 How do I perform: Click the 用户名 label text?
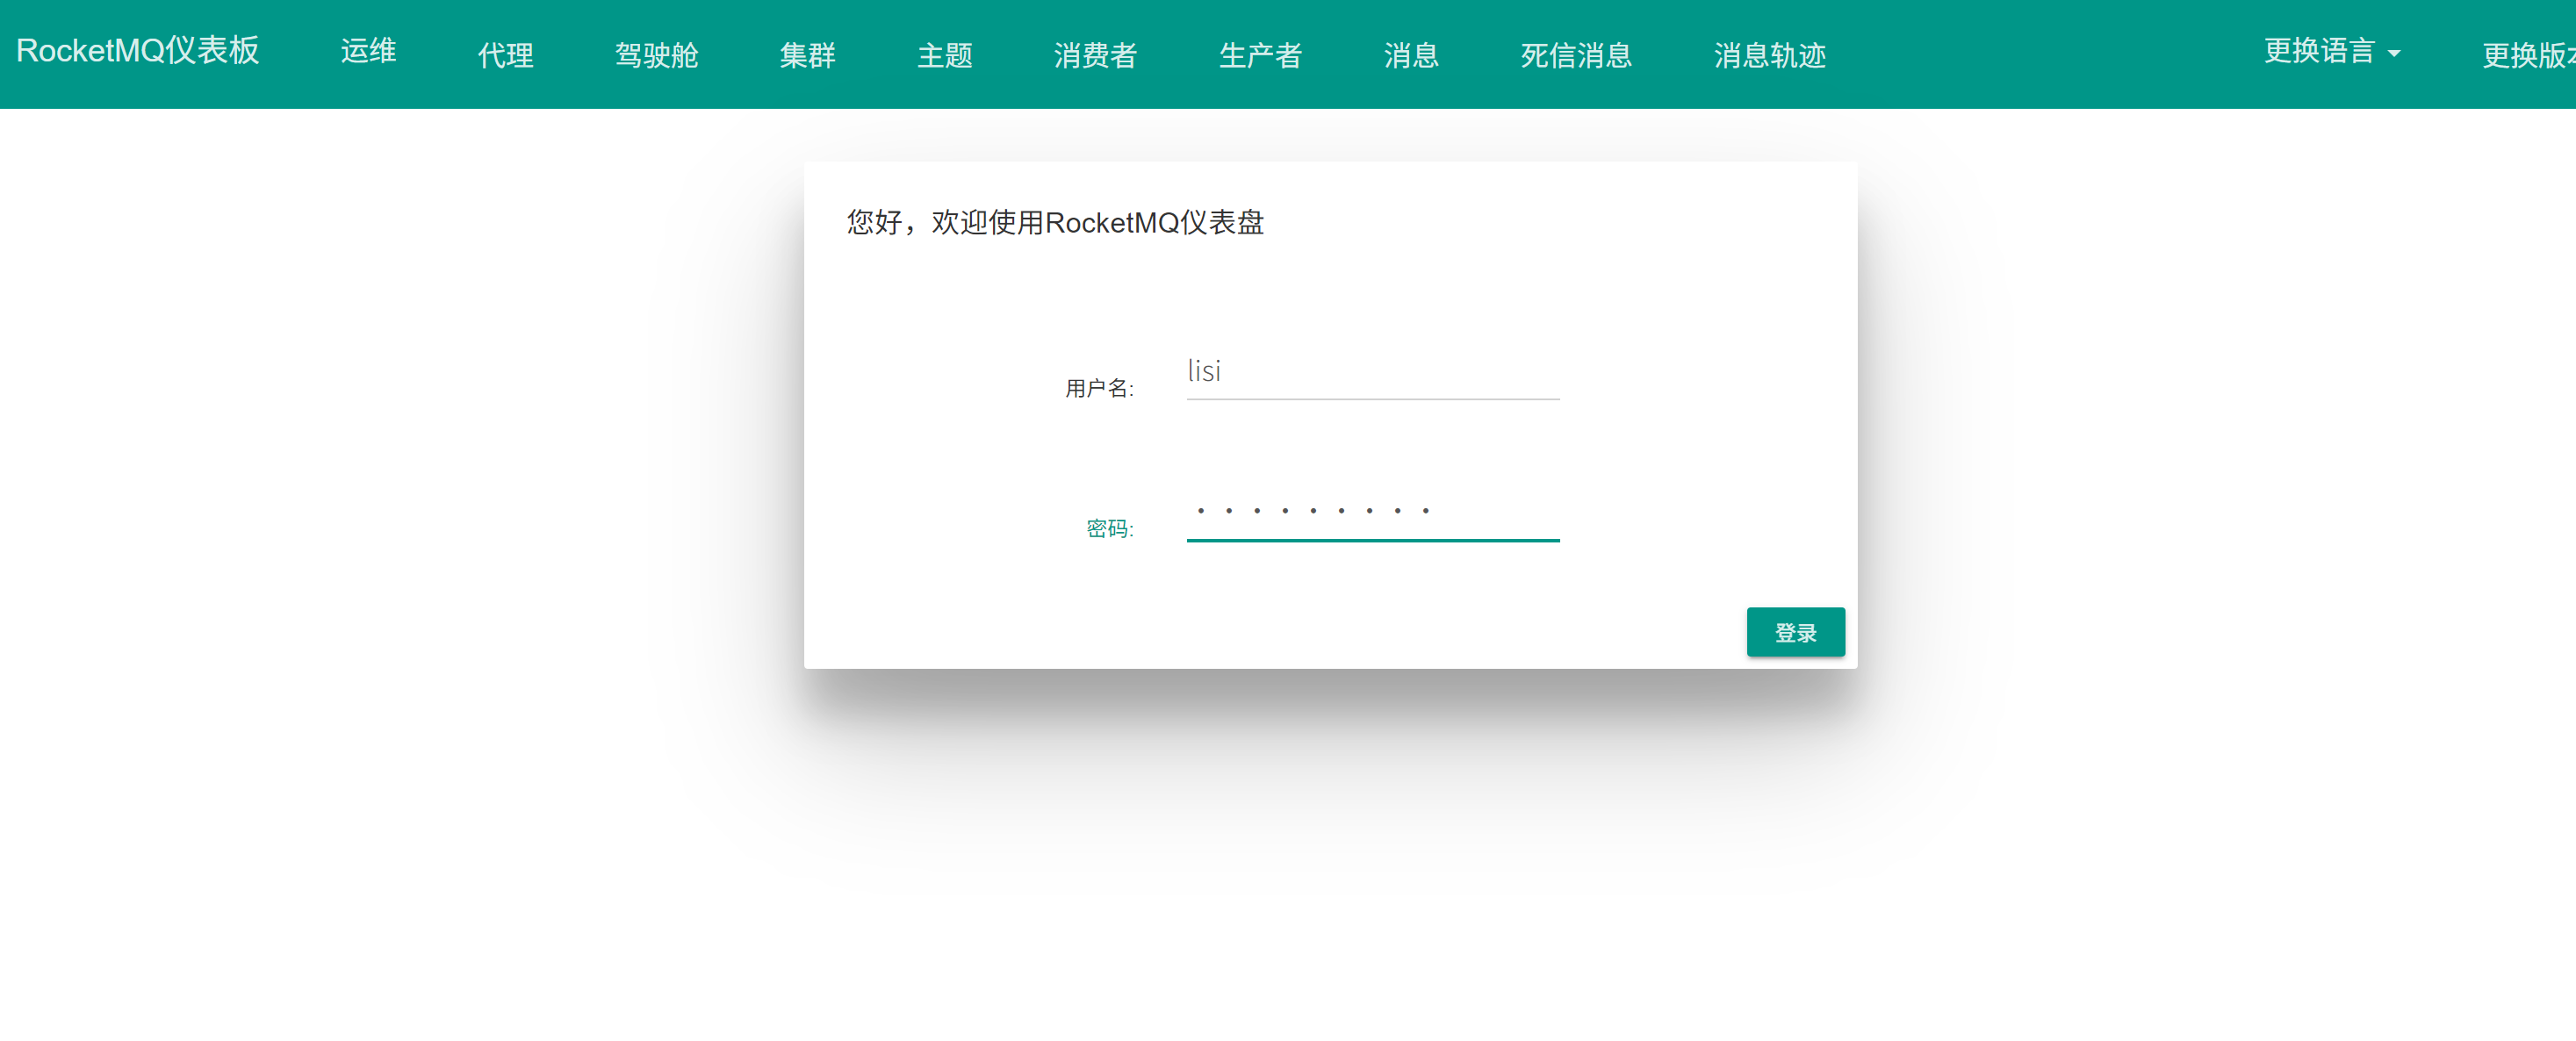1098,388
